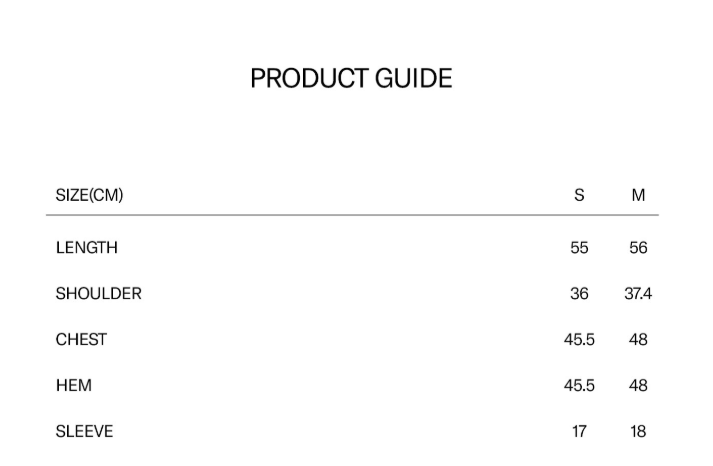Select the SIZE(CM) header label

coord(90,195)
